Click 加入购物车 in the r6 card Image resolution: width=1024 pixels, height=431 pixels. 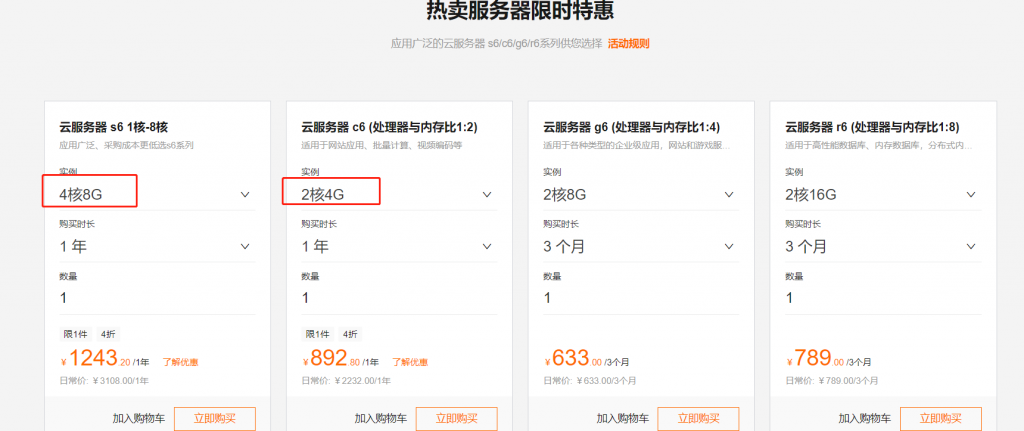(x=865, y=419)
